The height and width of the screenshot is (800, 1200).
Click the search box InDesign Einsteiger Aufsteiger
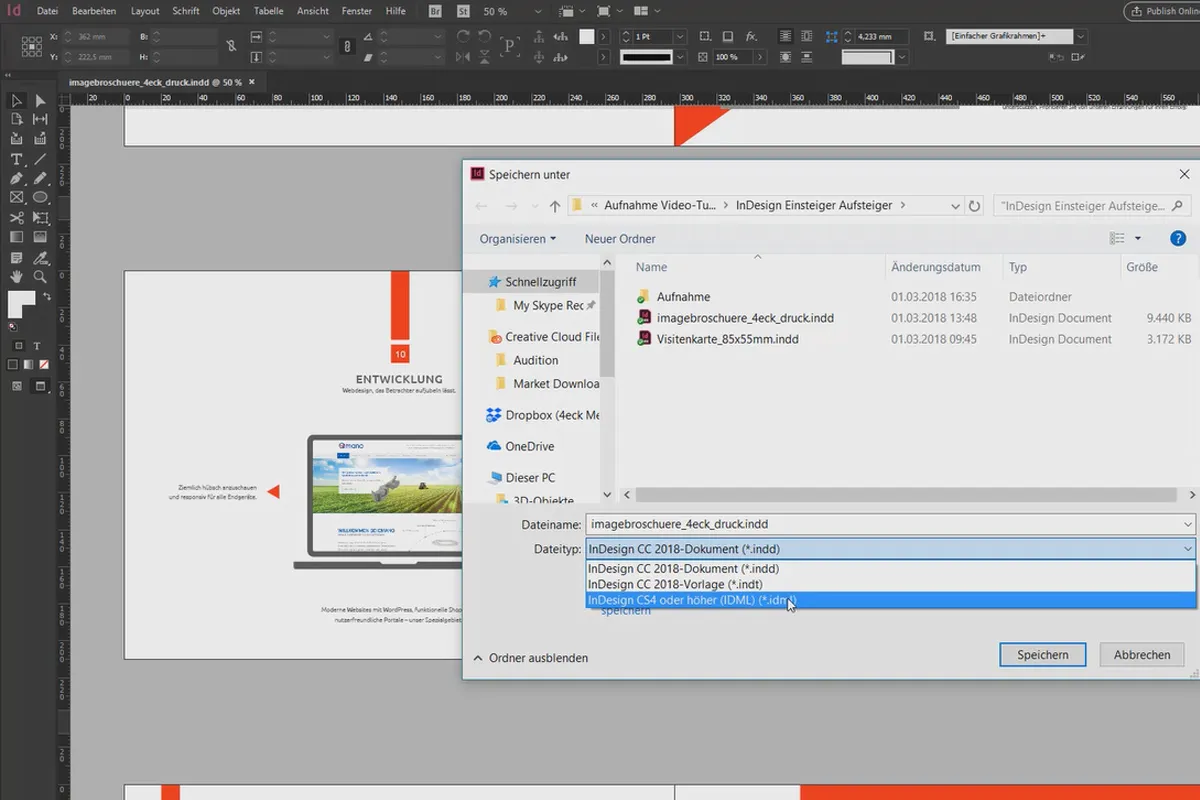[x=1093, y=206]
